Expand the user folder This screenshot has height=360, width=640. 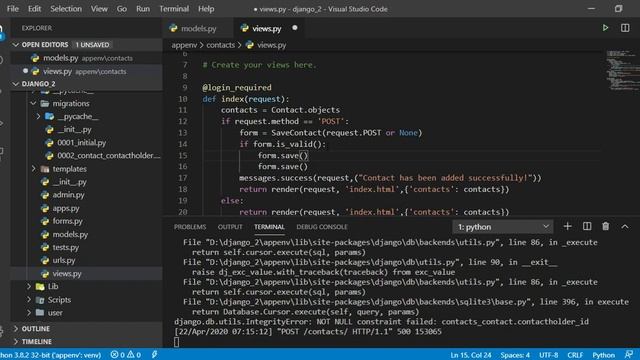tap(29, 313)
